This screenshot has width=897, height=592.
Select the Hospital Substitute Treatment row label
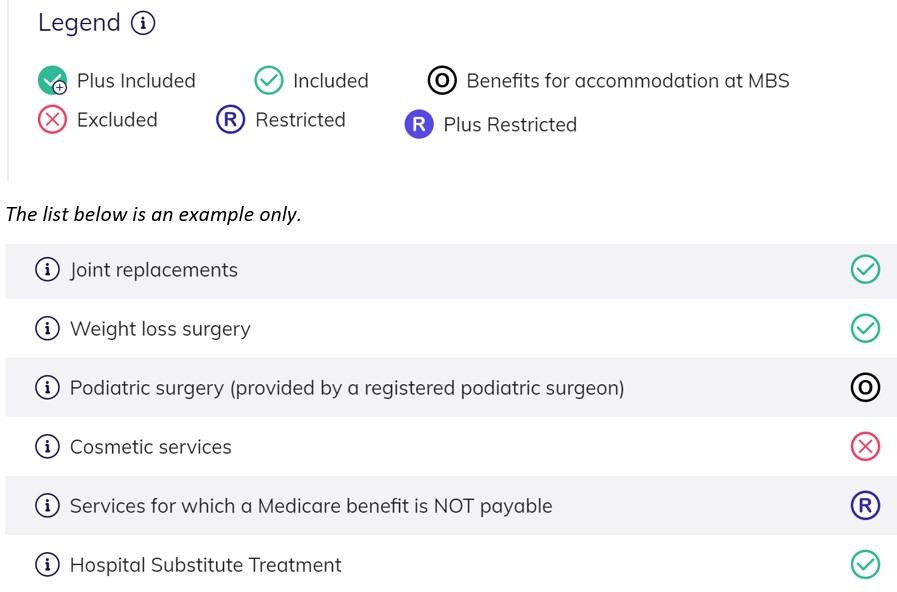tap(205, 565)
